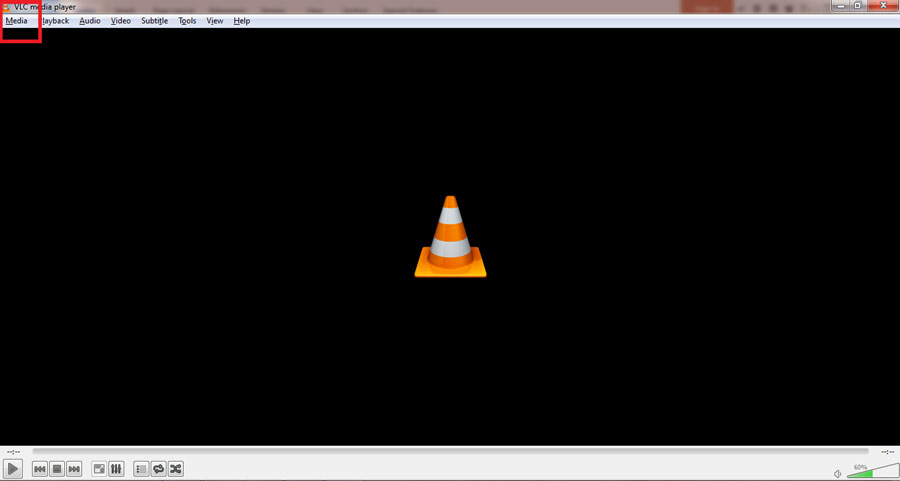Open the View menu
Screen dimensions: 900x481
(x=215, y=21)
